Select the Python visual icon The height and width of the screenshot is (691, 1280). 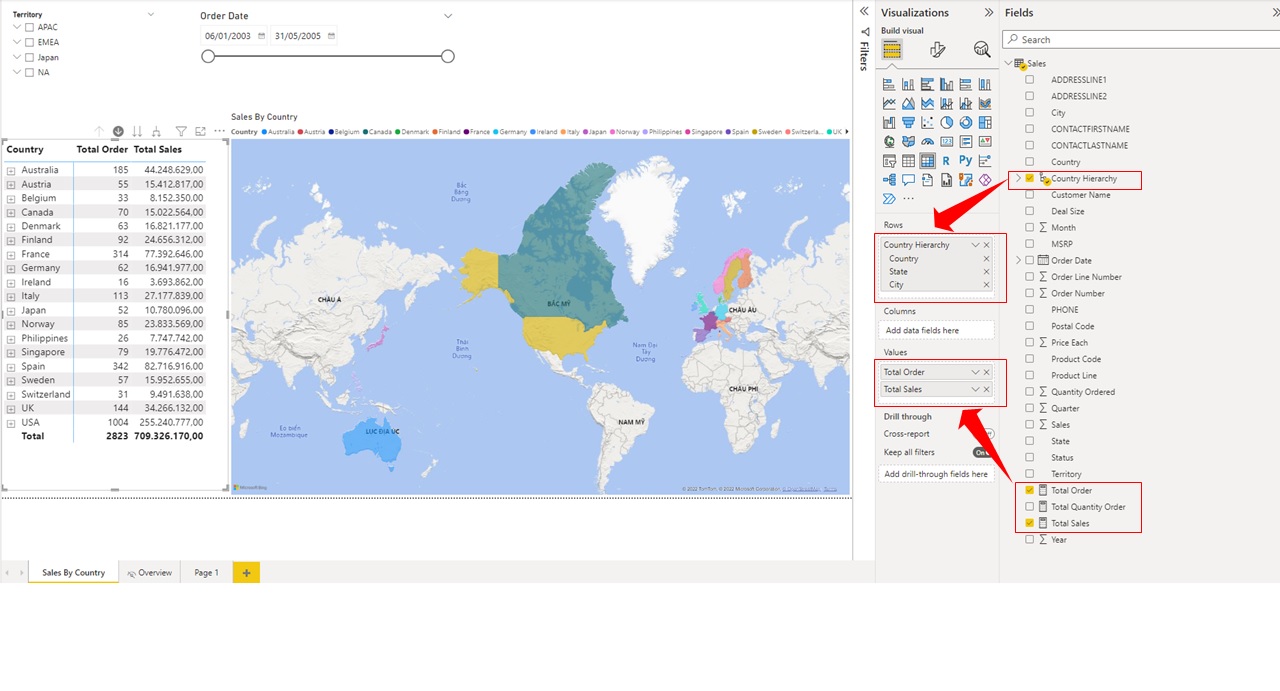click(966, 160)
